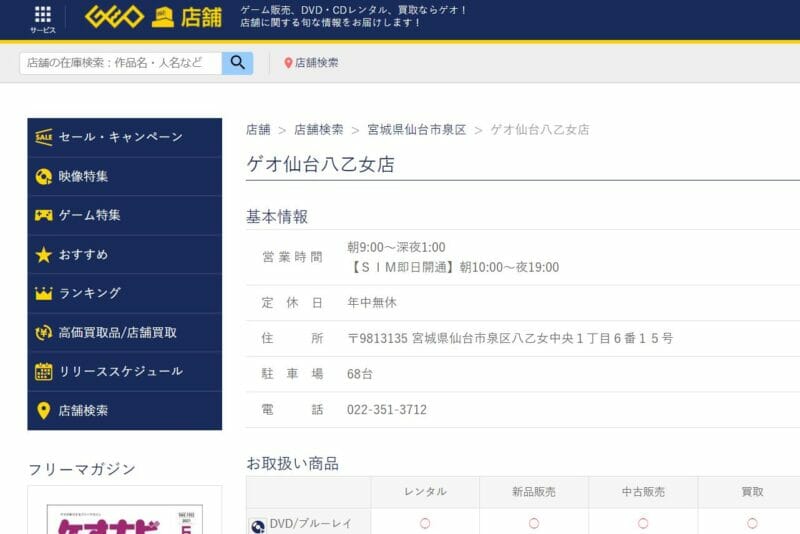Click the yen recycle icon for 高価買取品
Image resolution: width=800 pixels, height=534 pixels.
click(x=44, y=333)
